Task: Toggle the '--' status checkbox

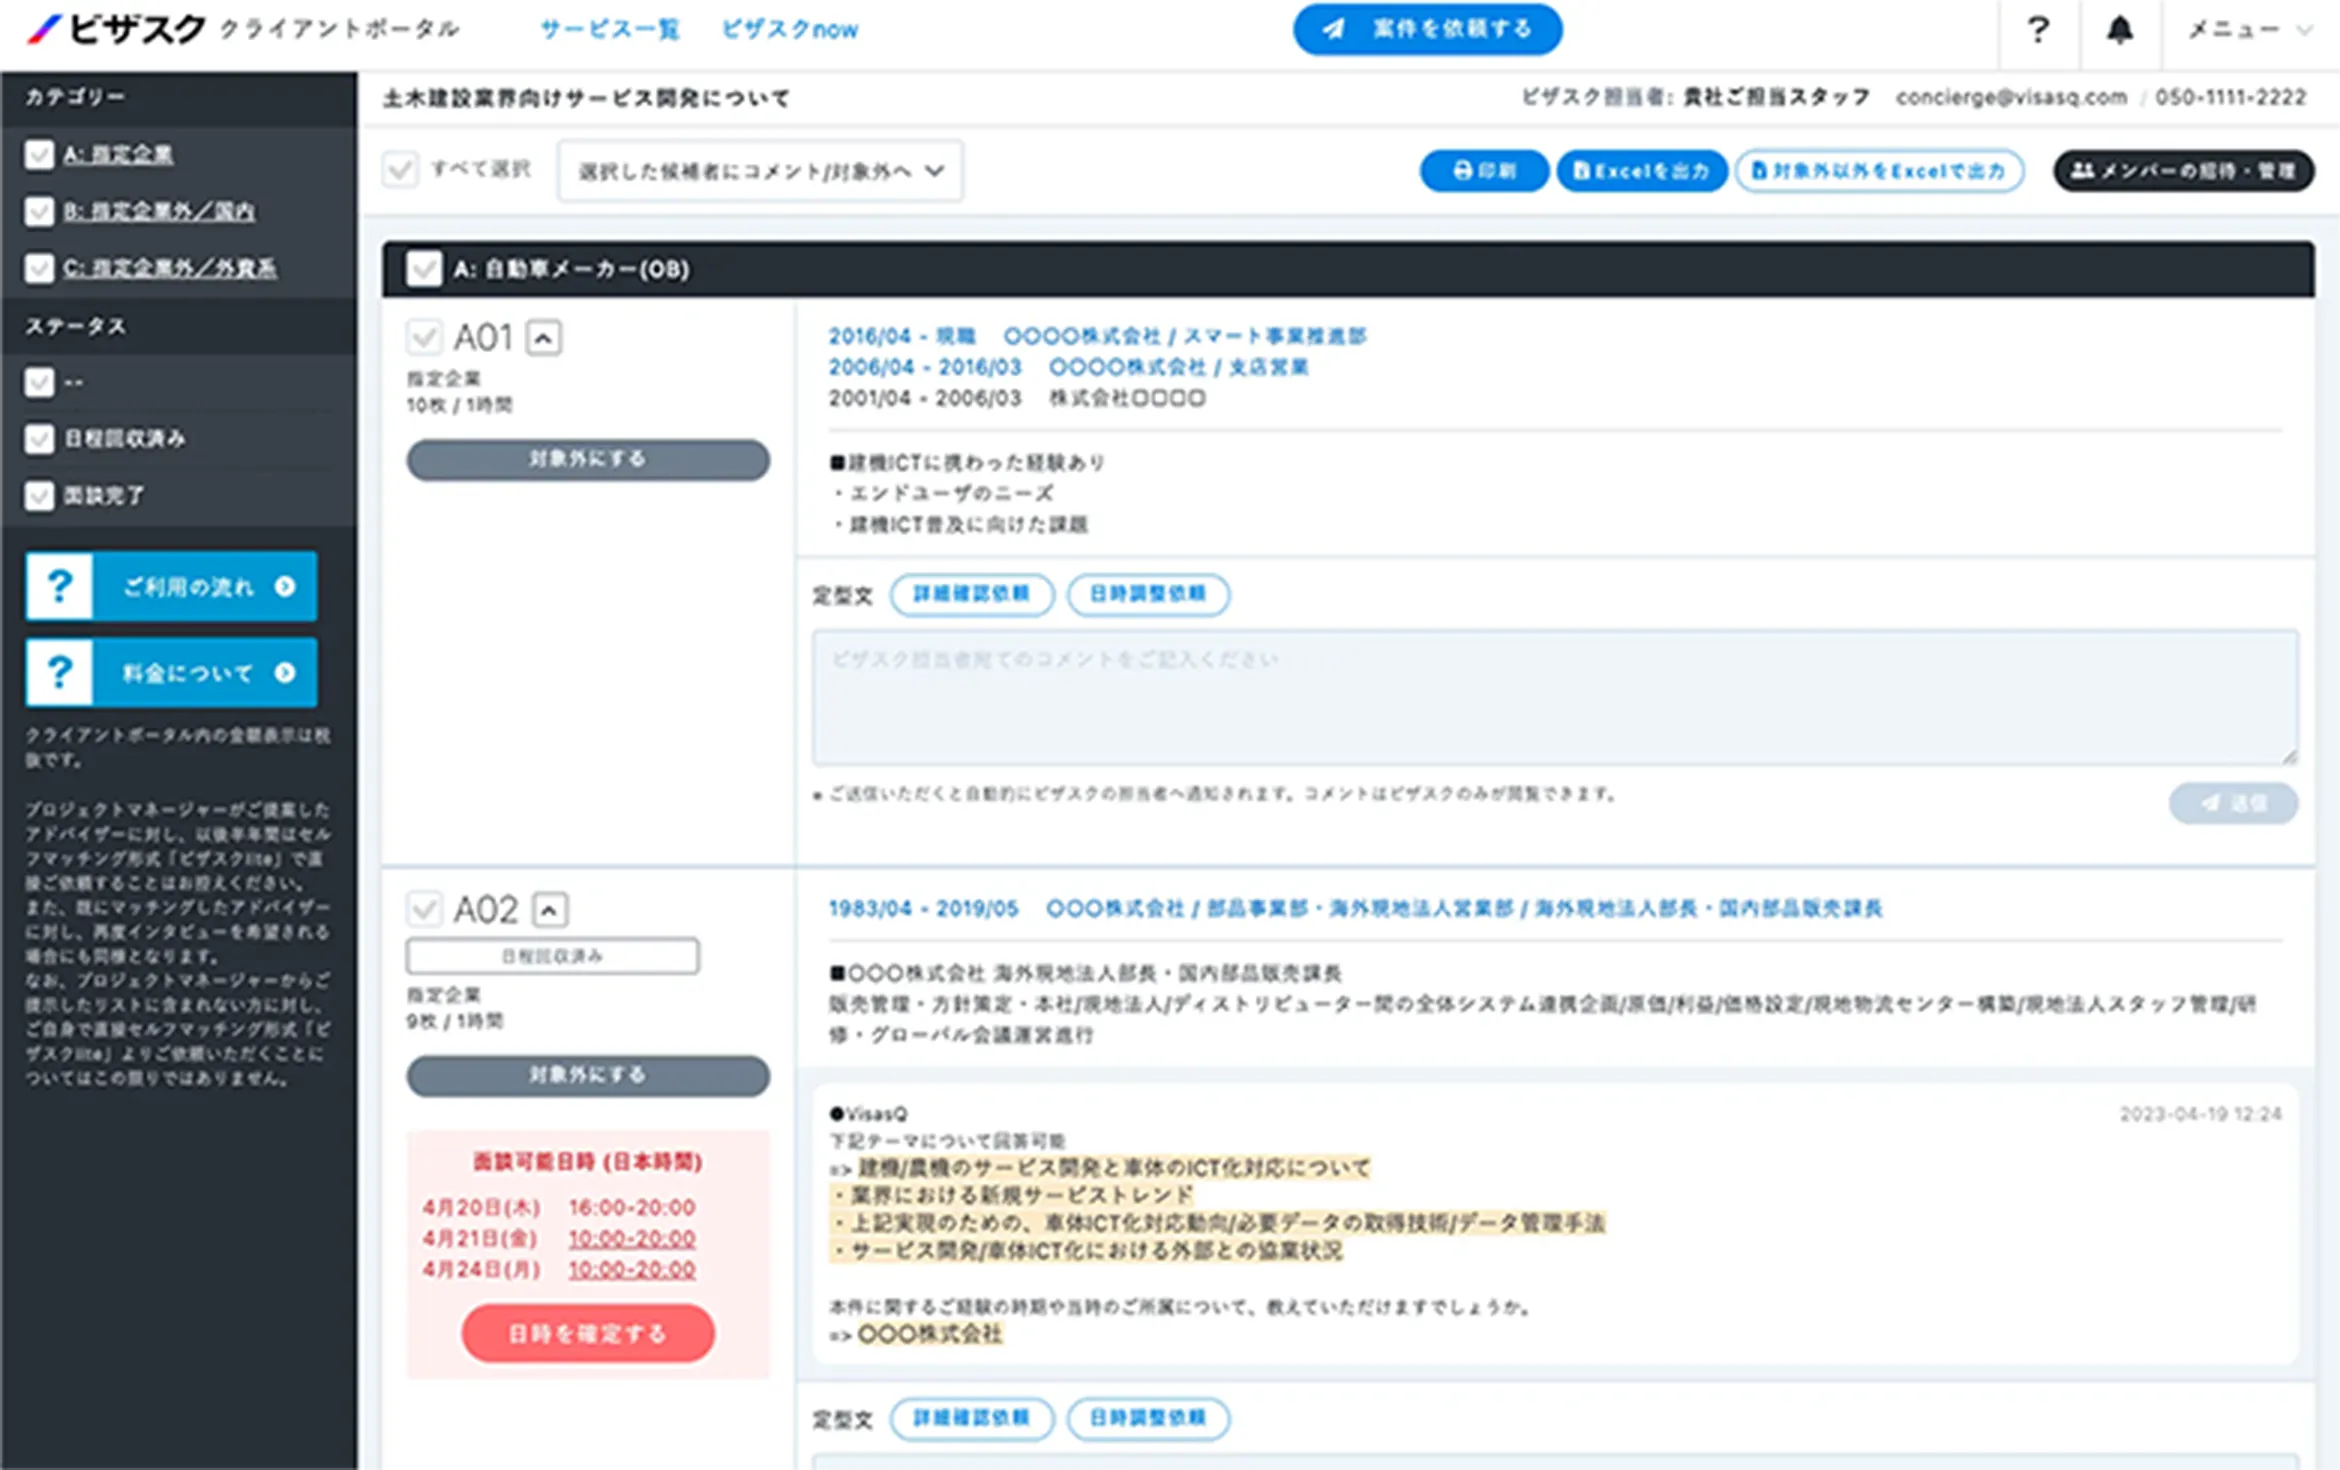Action: pos(39,382)
